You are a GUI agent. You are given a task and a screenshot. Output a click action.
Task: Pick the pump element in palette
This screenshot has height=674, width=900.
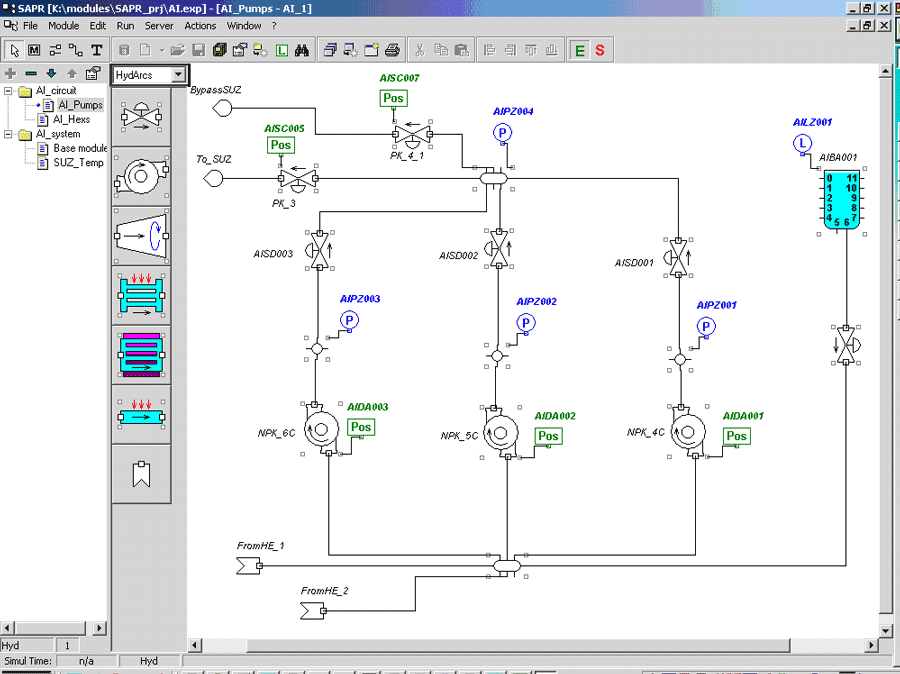click(x=141, y=176)
